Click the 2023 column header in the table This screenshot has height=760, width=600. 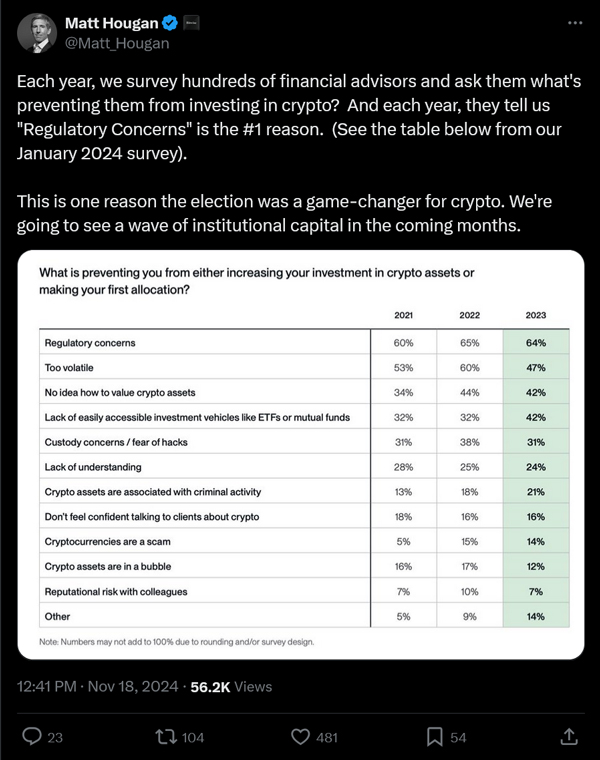point(536,315)
